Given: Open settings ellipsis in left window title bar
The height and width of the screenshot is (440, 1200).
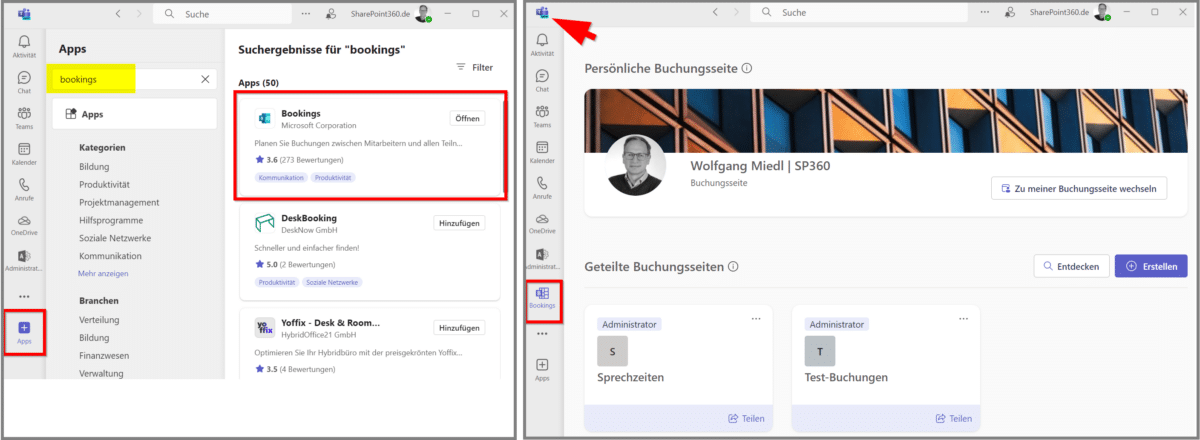Looking at the screenshot, I should (x=306, y=13).
